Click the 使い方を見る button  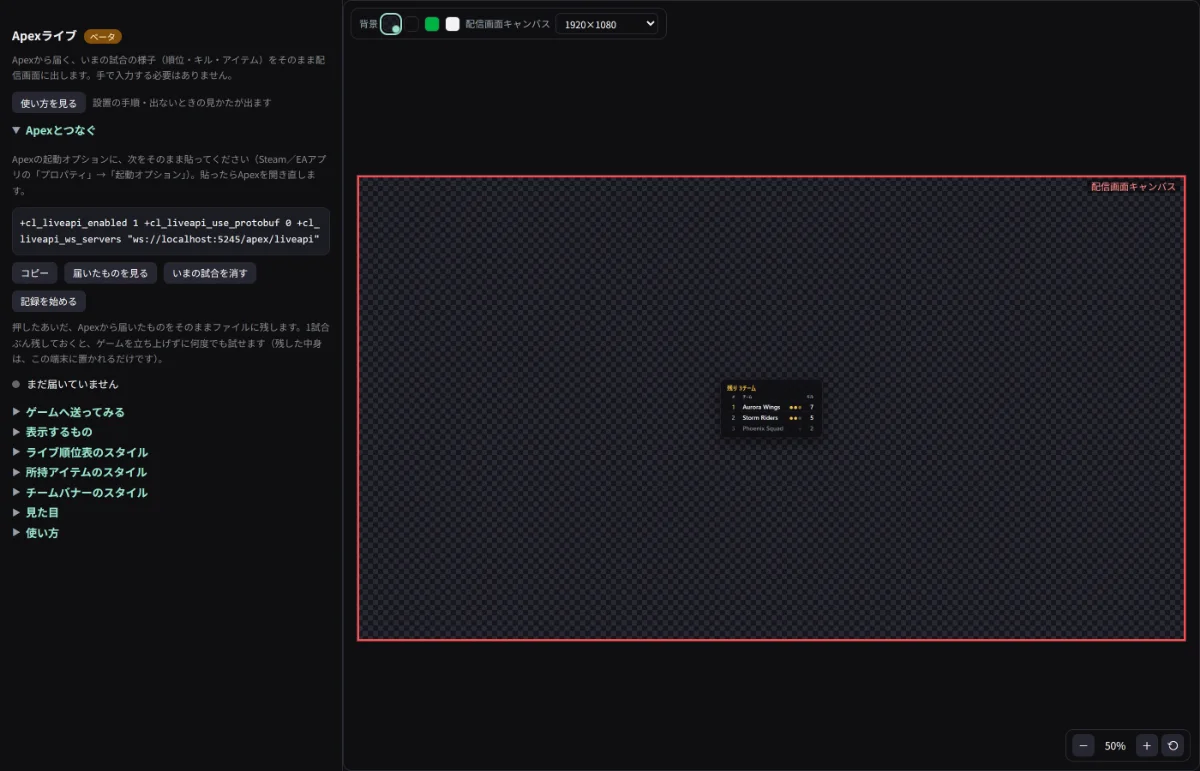(x=49, y=103)
